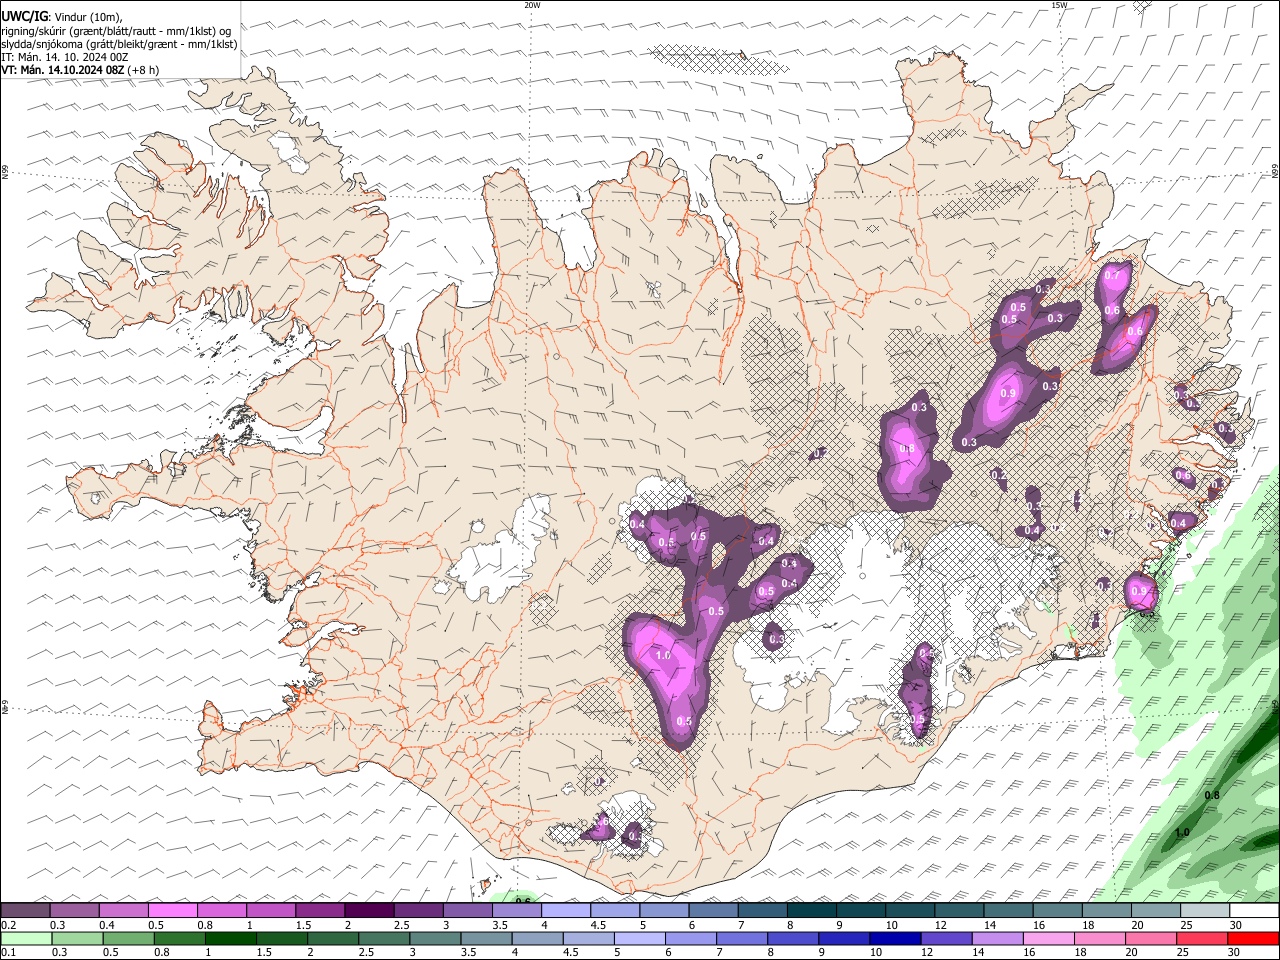Click the lavender 4 swatch in top legend row
Image resolution: width=1280 pixels, height=960 pixels.
566,911
